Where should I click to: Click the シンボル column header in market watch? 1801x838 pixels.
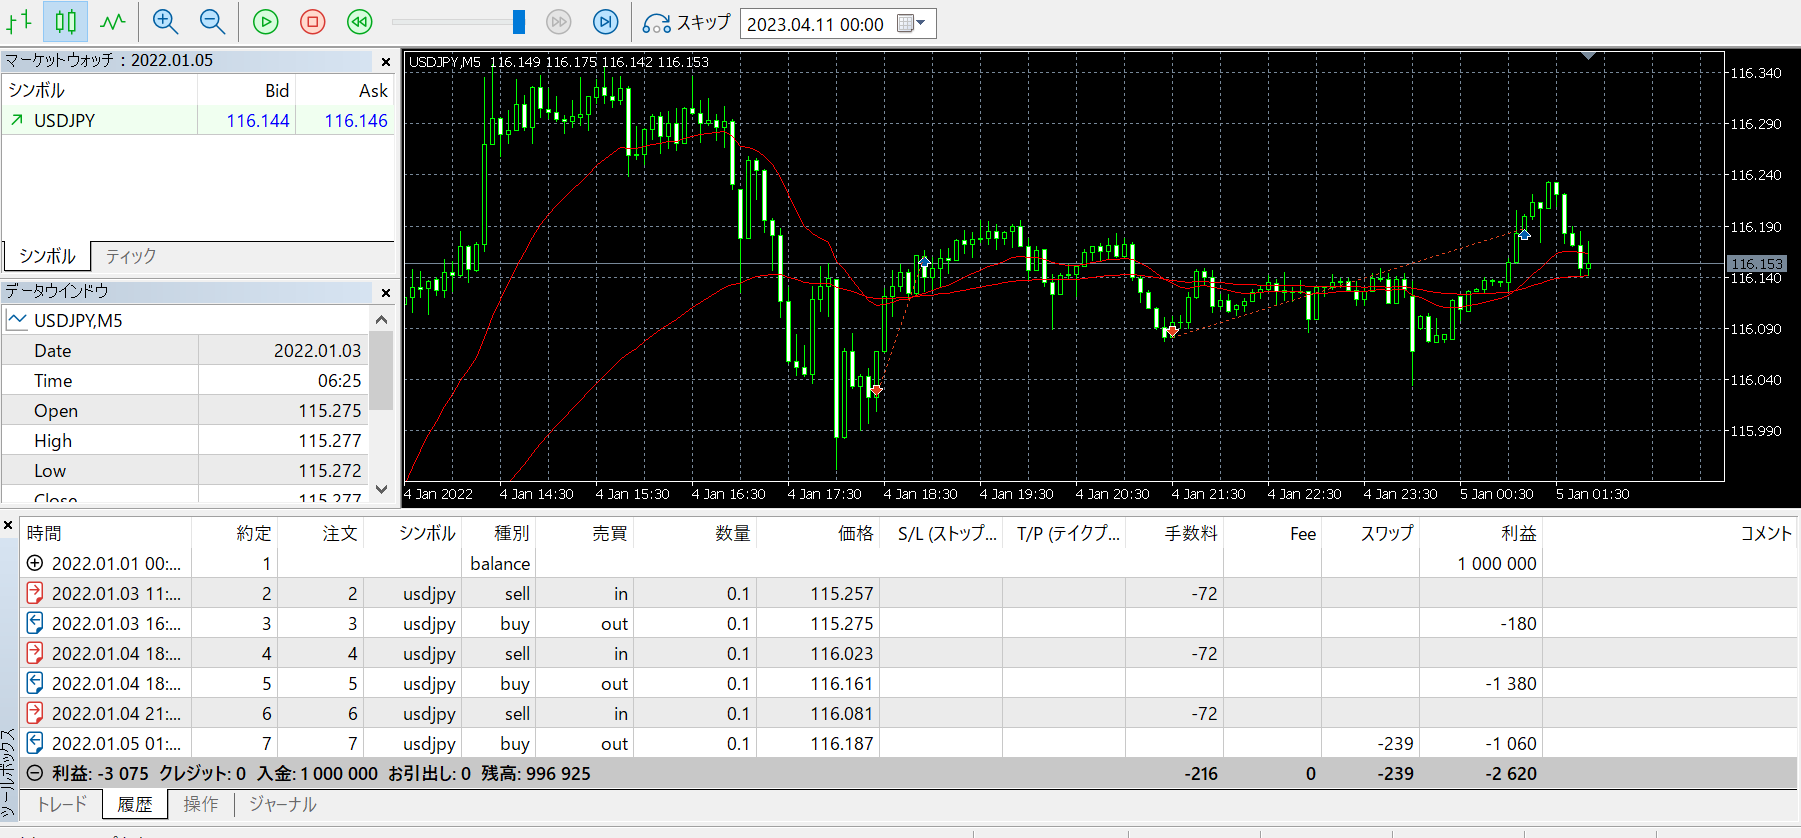coord(37,91)
